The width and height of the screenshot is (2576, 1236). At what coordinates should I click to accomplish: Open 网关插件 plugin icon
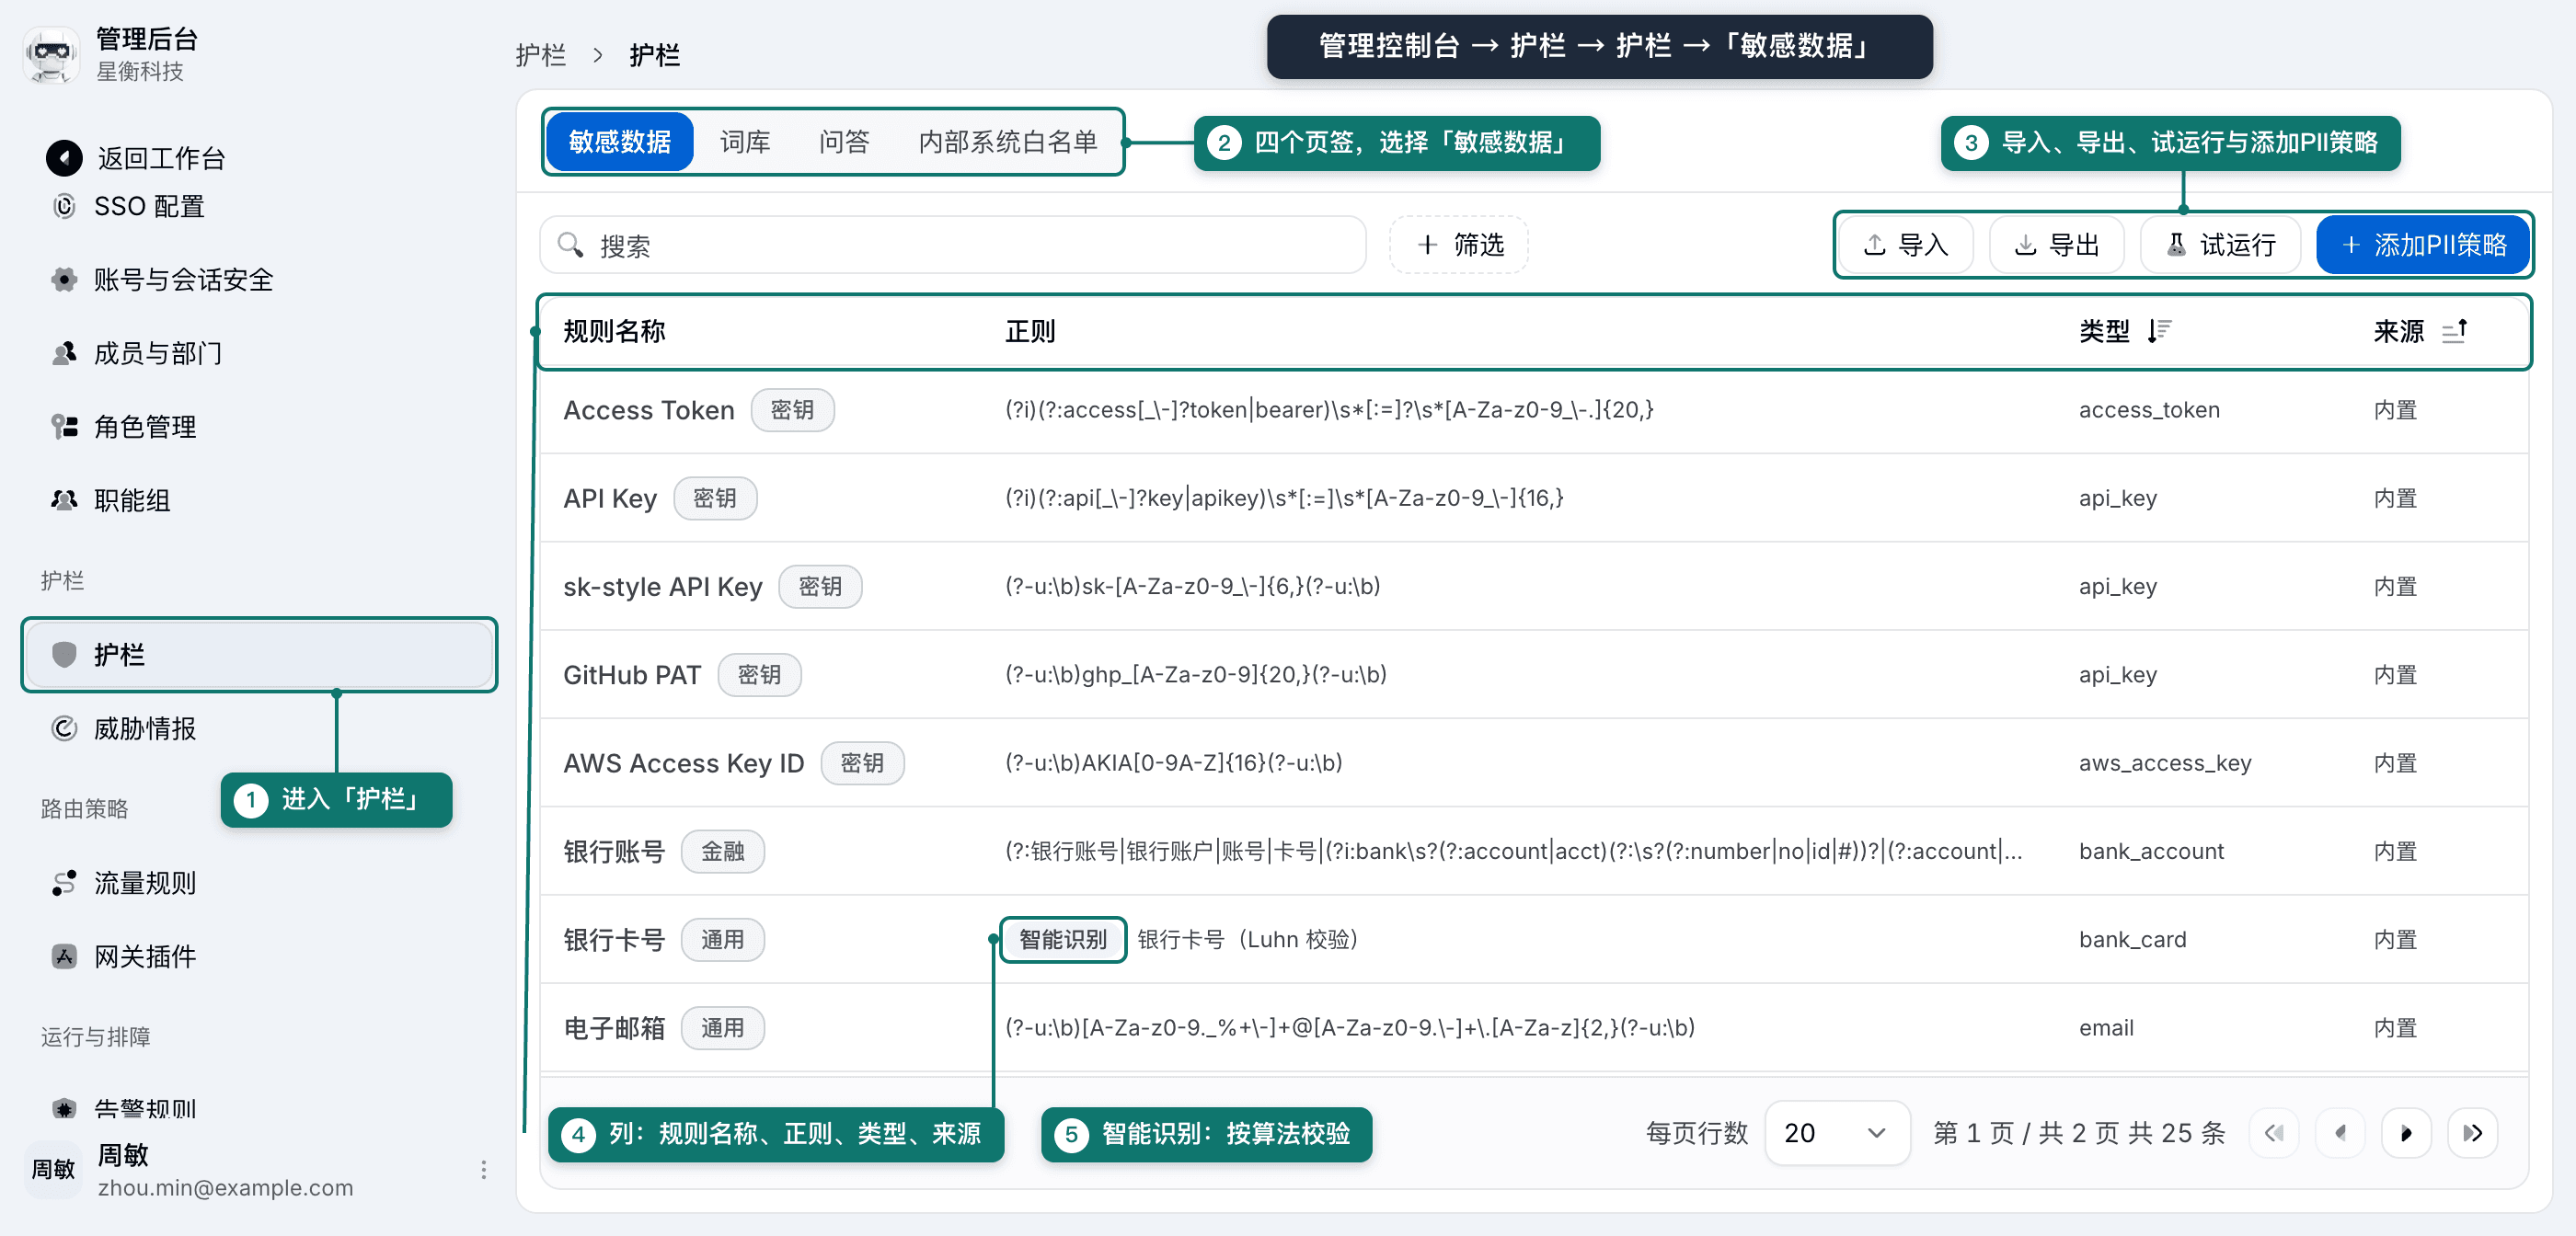point(64,957)
